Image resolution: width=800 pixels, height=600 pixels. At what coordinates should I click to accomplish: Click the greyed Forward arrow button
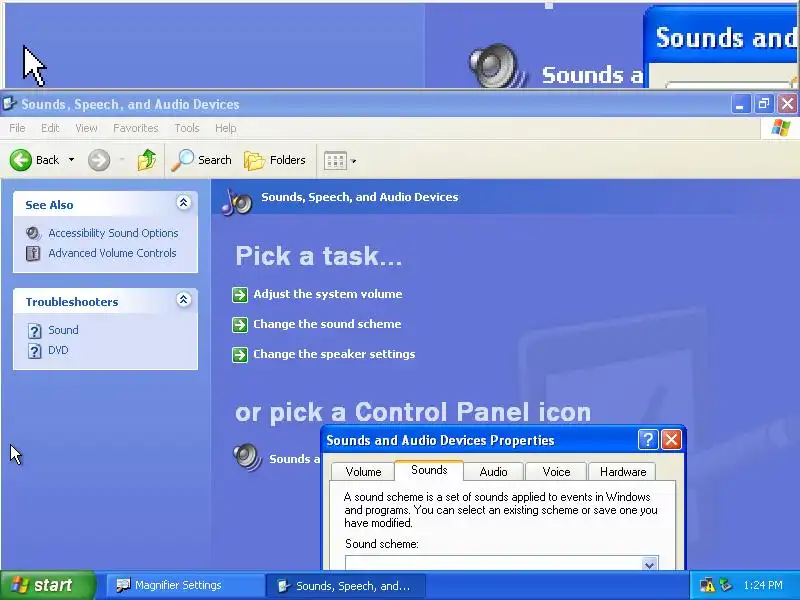99,160
